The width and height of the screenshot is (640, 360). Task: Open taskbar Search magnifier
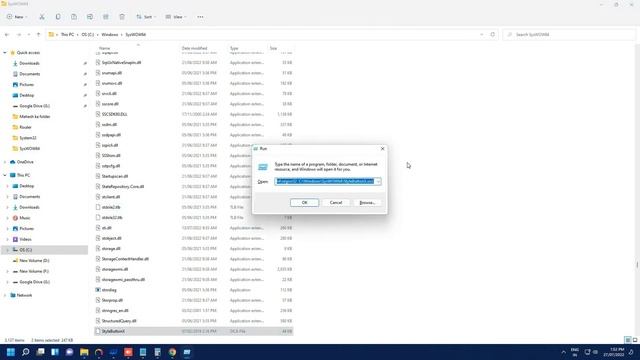click(x=25, y=352)
